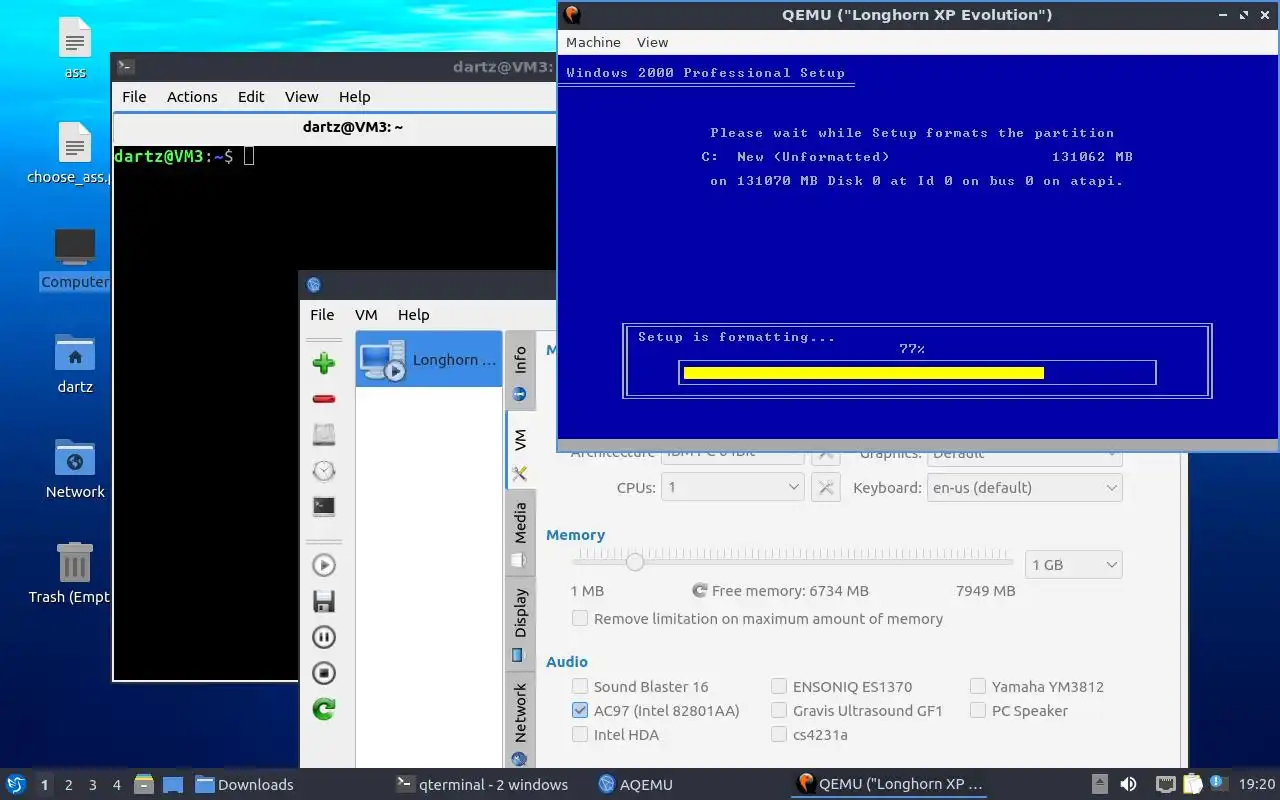Click the memory slider handle
Viewport: 1280px width, 800px height.
click(635, 563)
